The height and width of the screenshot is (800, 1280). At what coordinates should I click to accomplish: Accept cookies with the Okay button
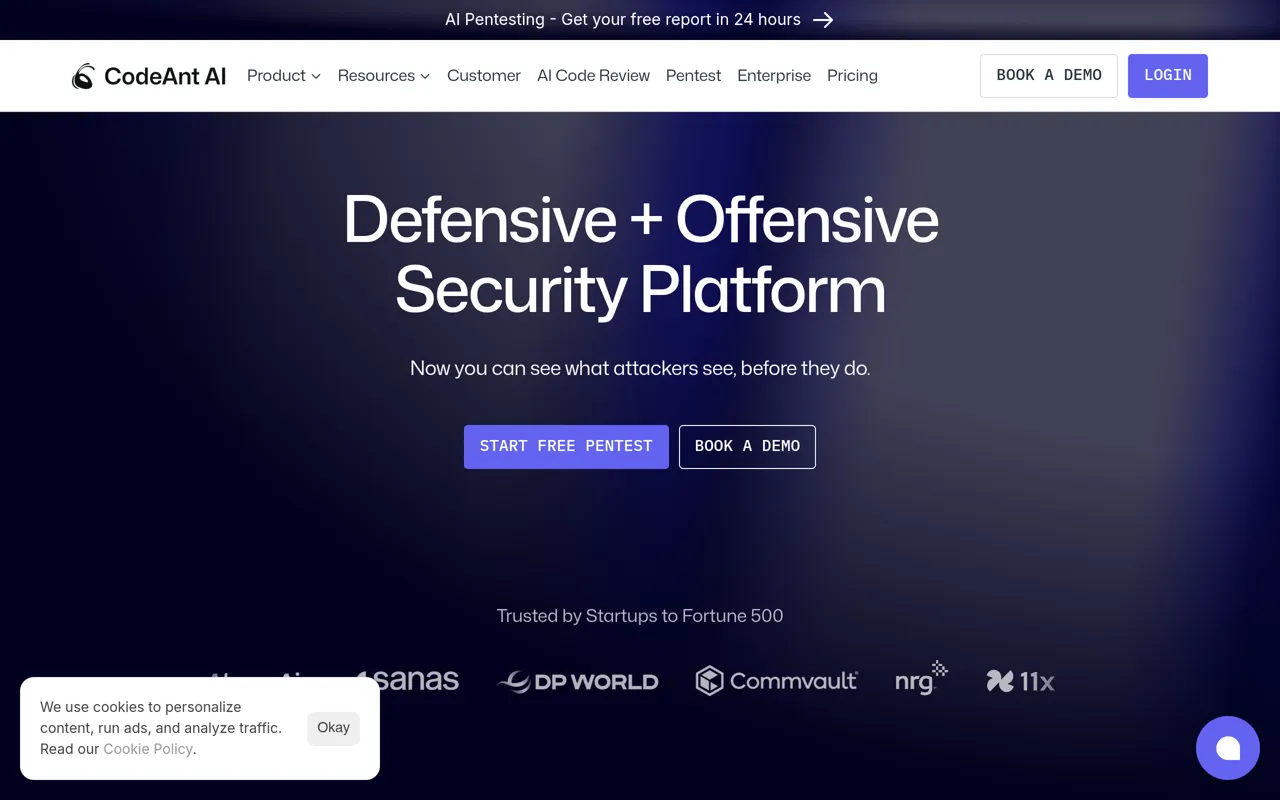coord(333,728)
